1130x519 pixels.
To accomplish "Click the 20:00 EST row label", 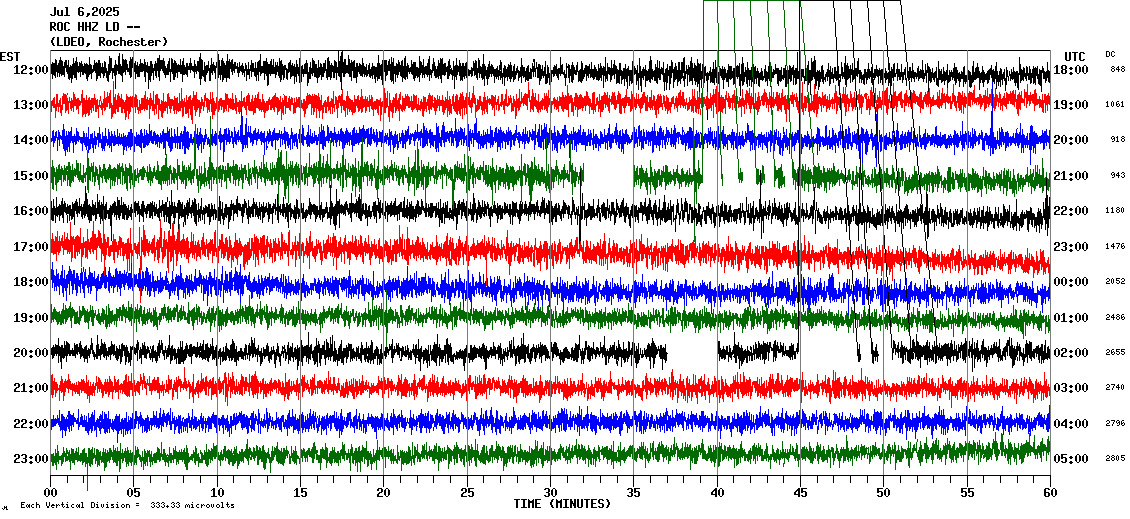I will click(32, 353).
